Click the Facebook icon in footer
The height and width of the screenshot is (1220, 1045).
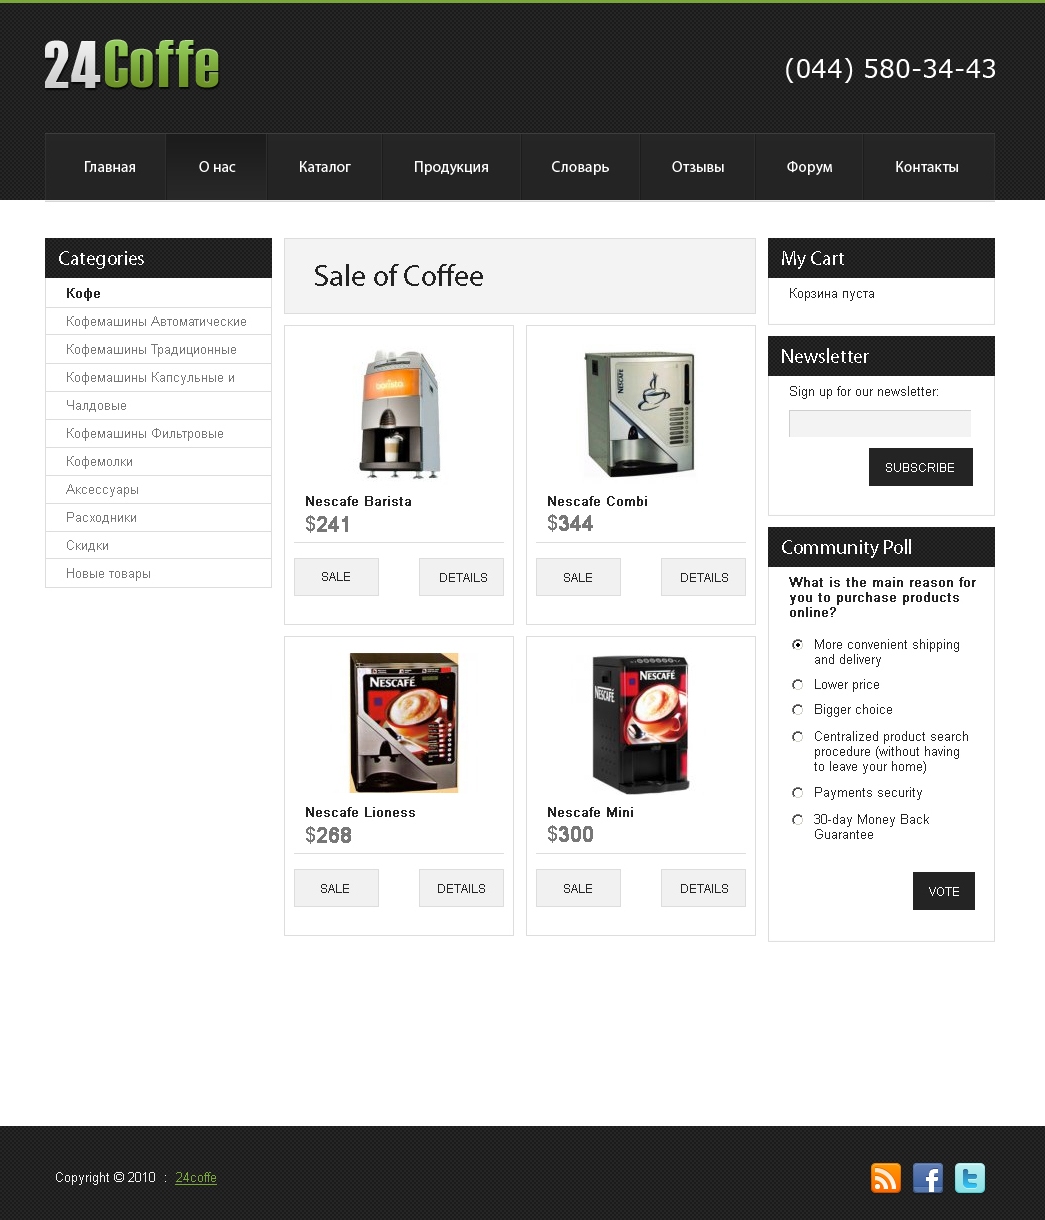pos(928,1178)
